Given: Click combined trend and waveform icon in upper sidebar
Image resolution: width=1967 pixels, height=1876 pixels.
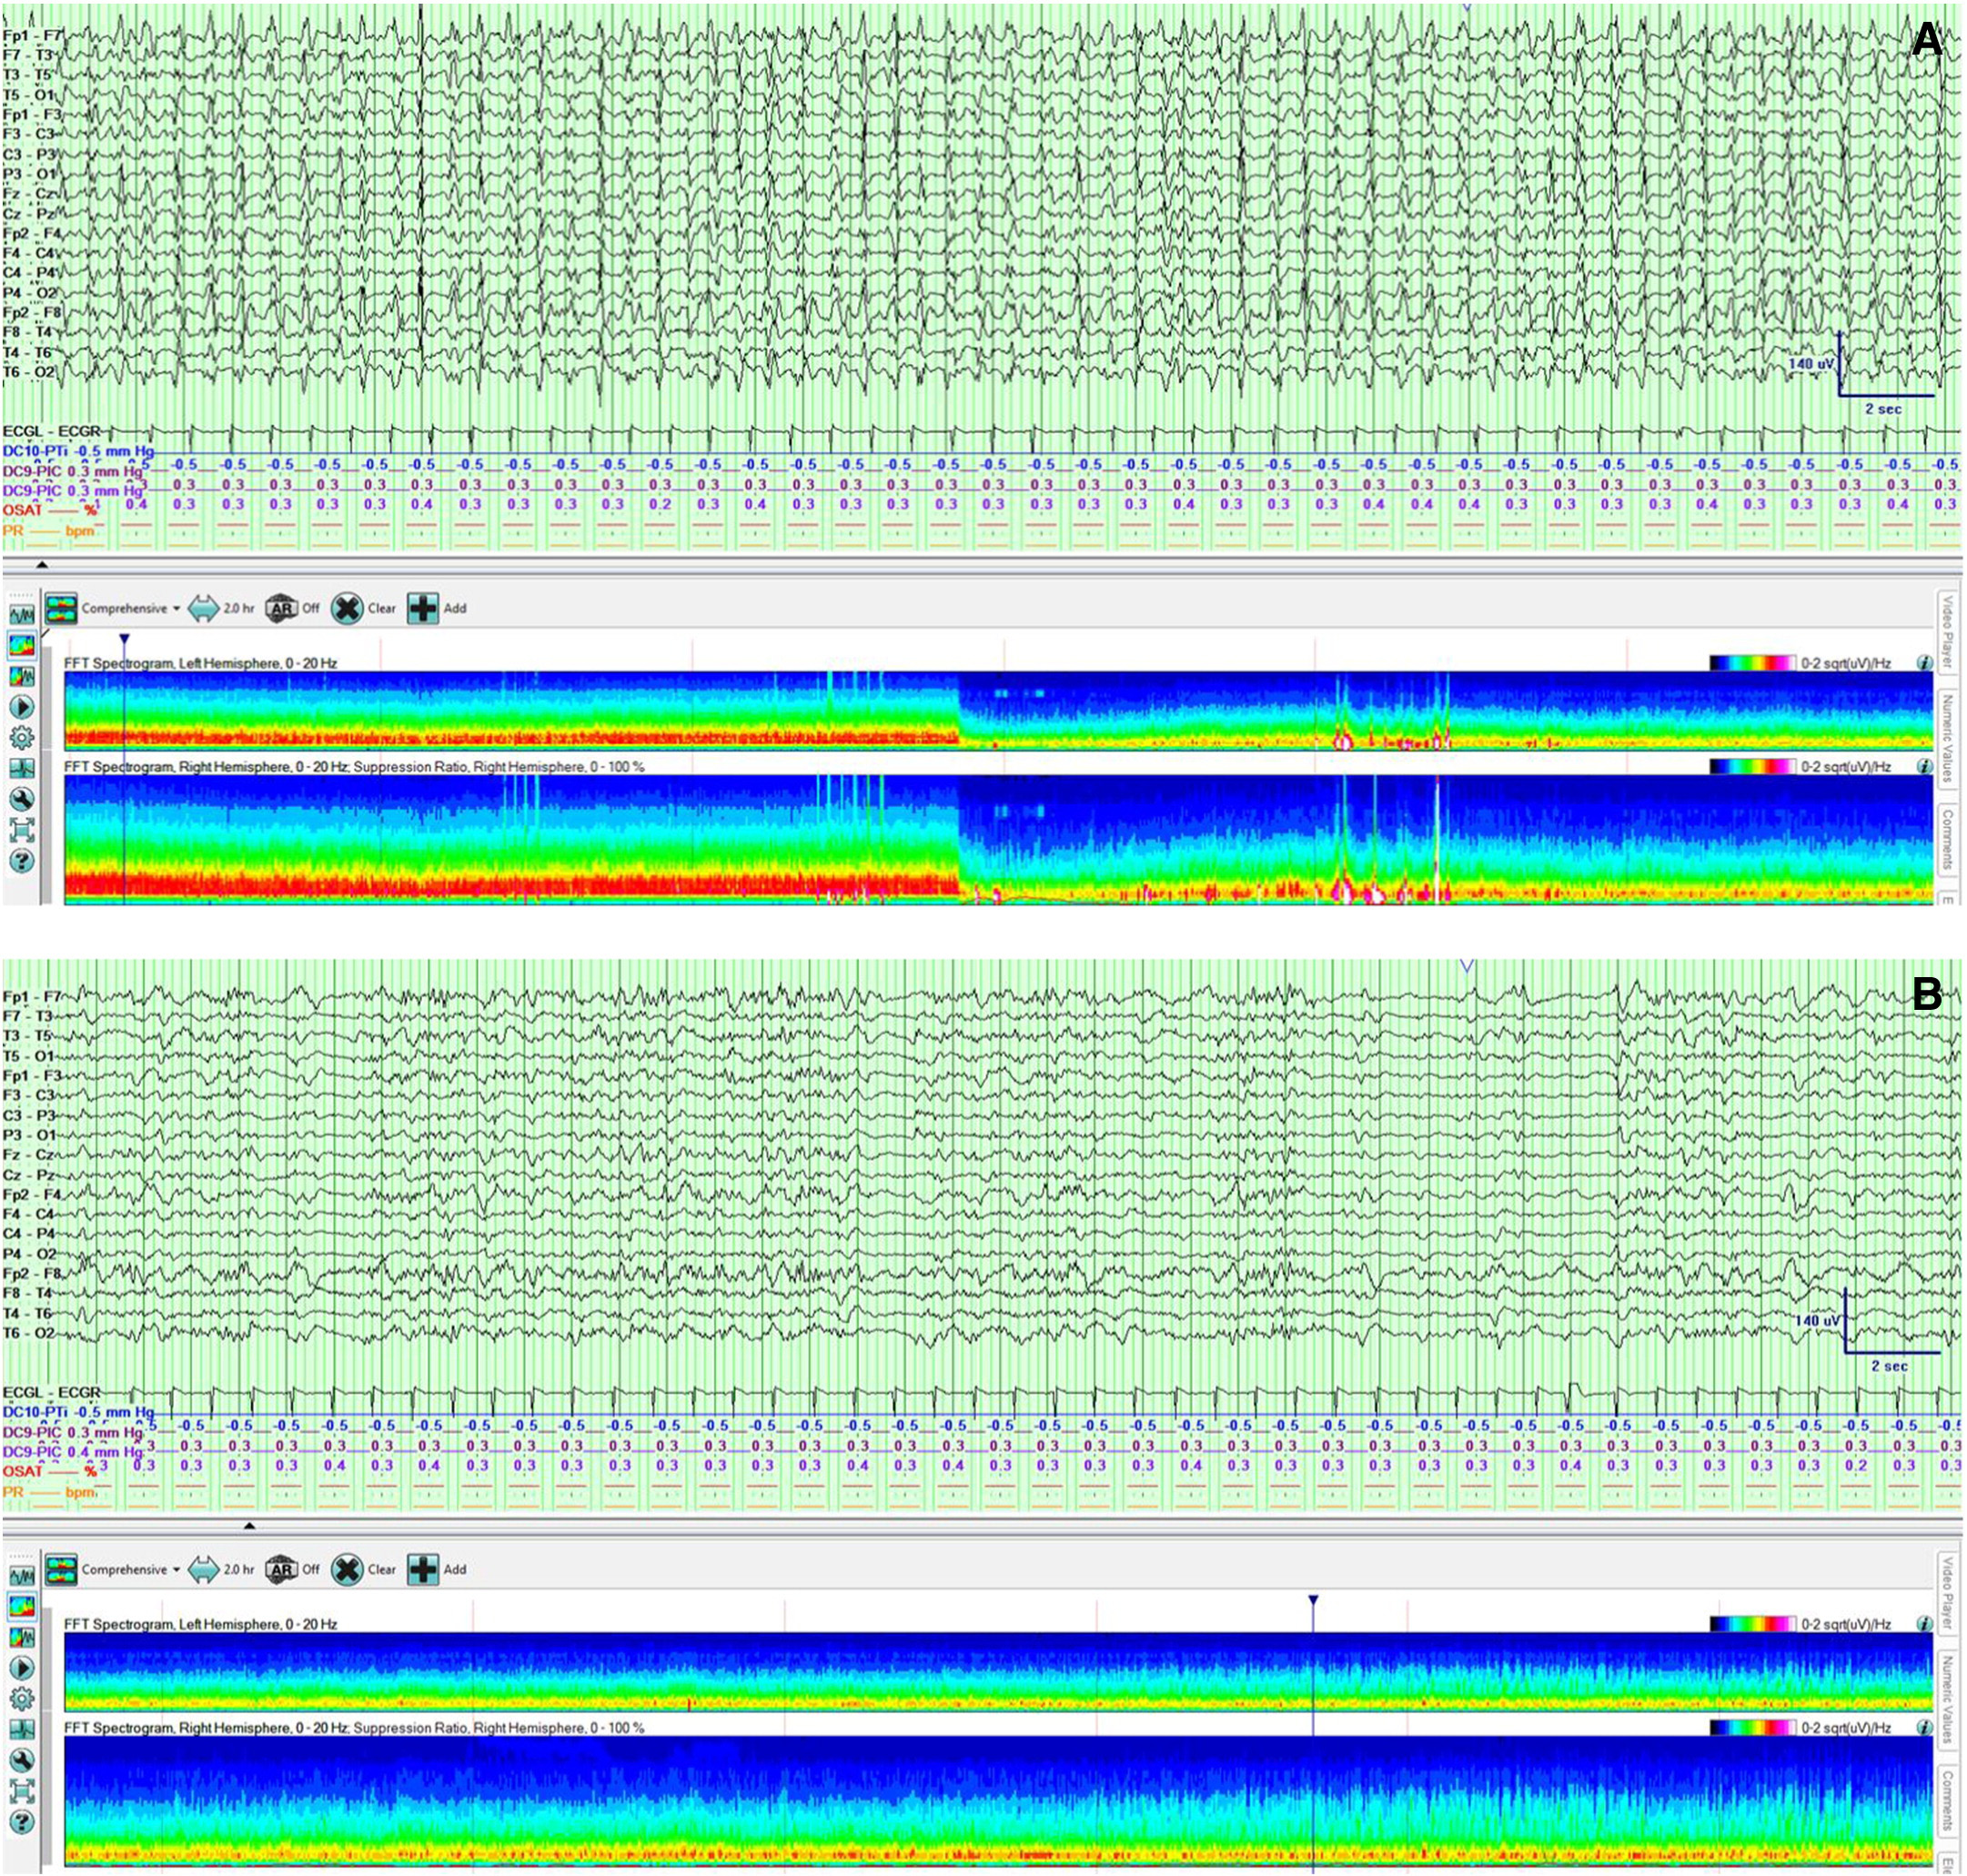Looking at the screenshot, I should click(21, 676).
